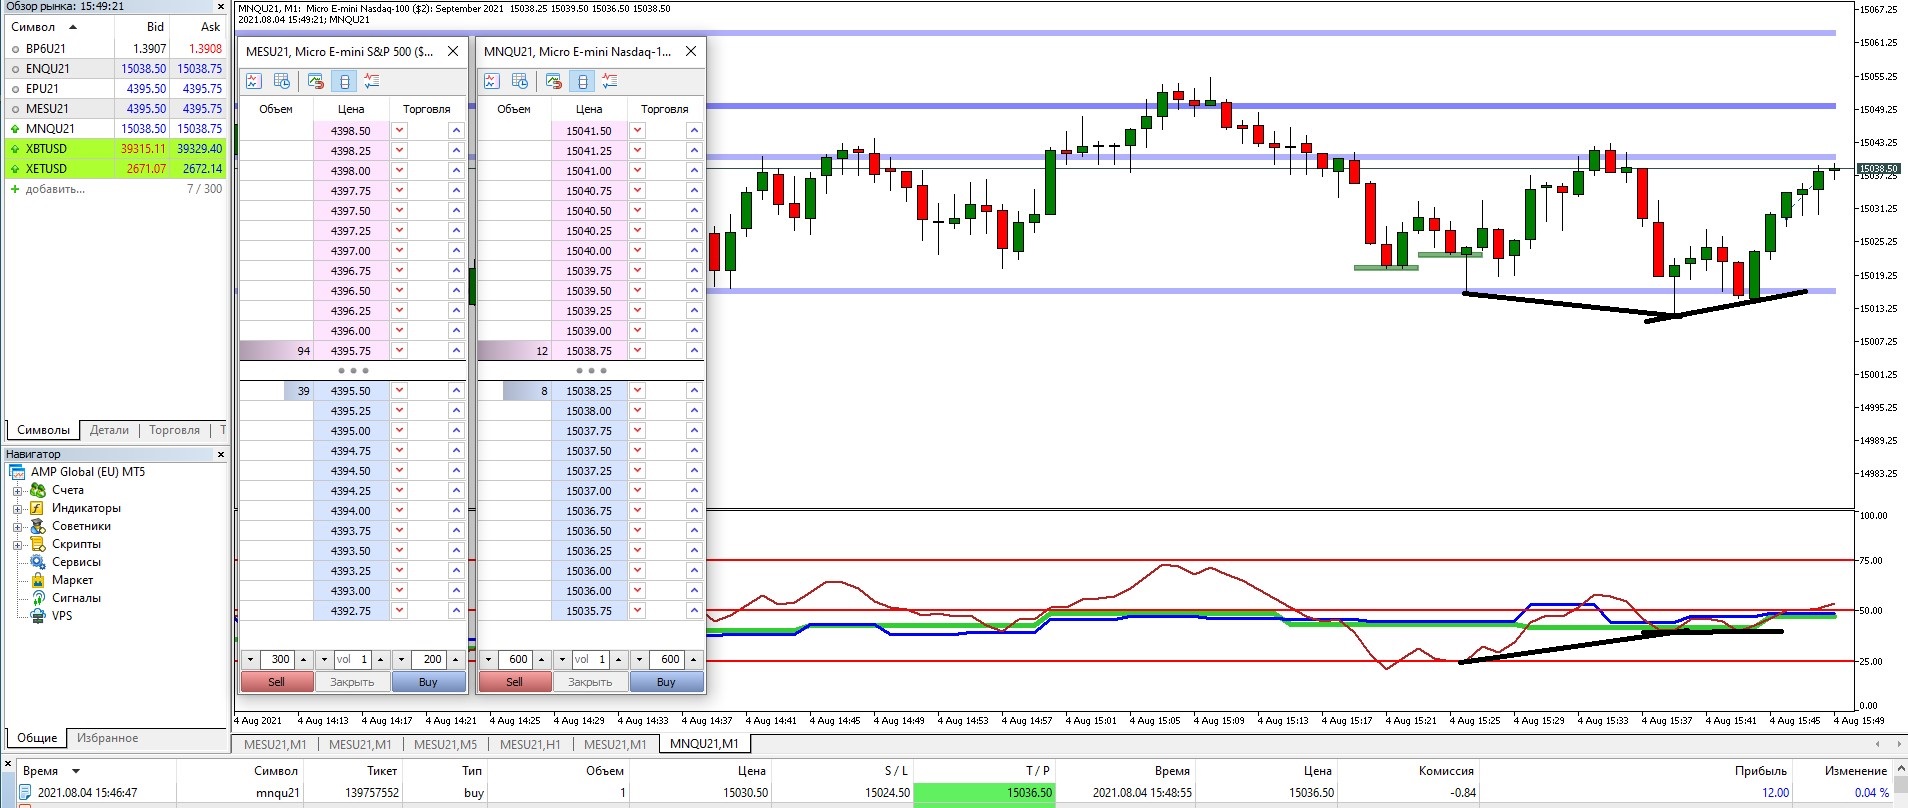
Task: Open chart icon in MNQU21 depth window
Action: point(492,81)
